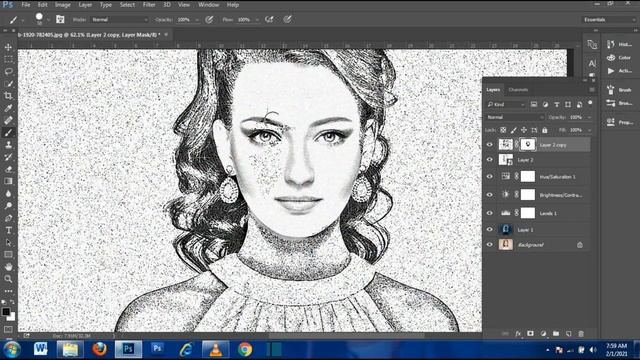The image size is (640, 360).
Task: Hide the Layer 1 layer
Action: coord(490,229)
